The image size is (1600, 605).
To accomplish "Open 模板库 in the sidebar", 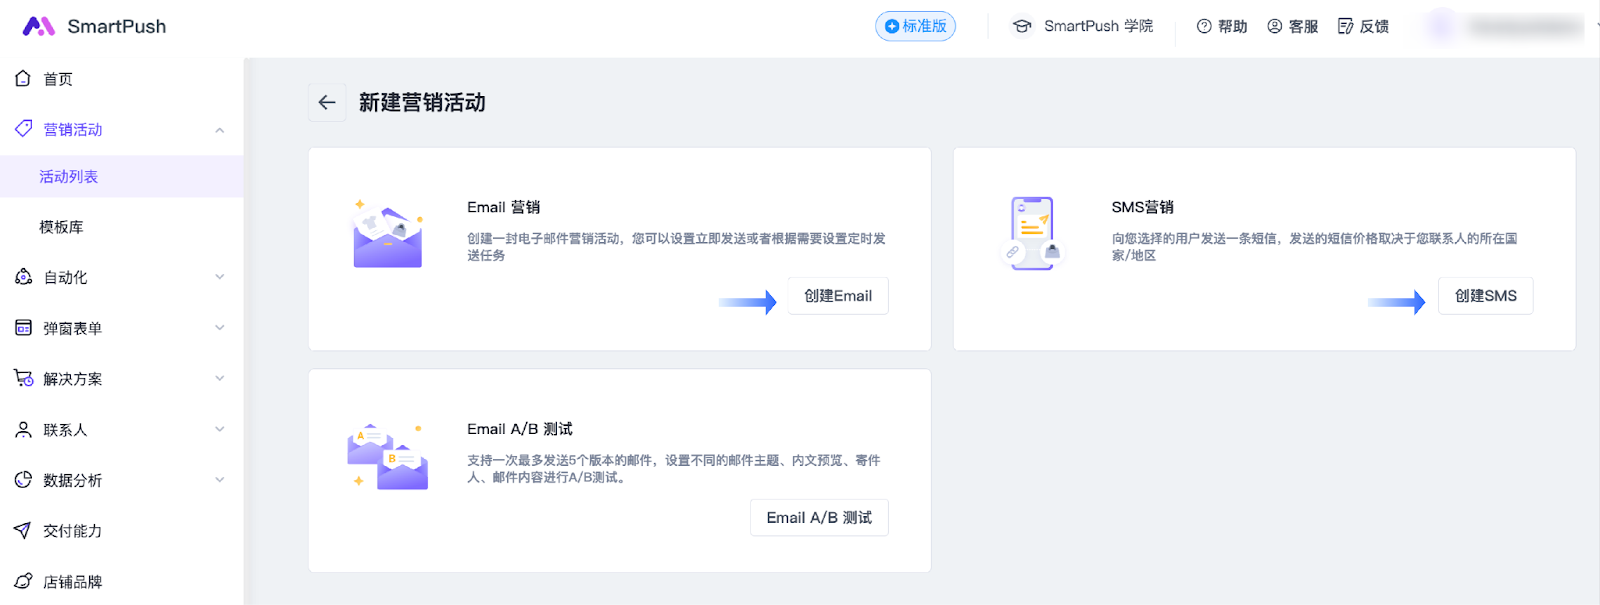I will (61, 227).
